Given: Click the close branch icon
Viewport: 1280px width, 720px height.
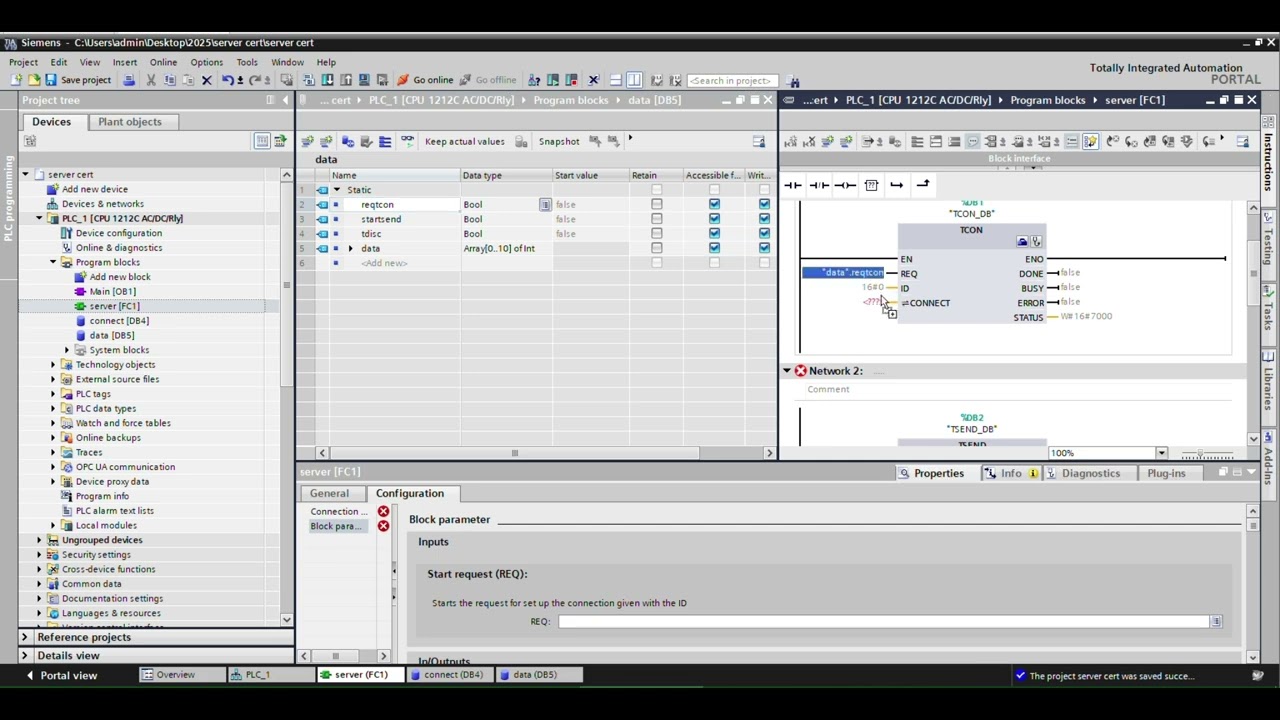Looking at the screenshot, I should tap(923, 184).
